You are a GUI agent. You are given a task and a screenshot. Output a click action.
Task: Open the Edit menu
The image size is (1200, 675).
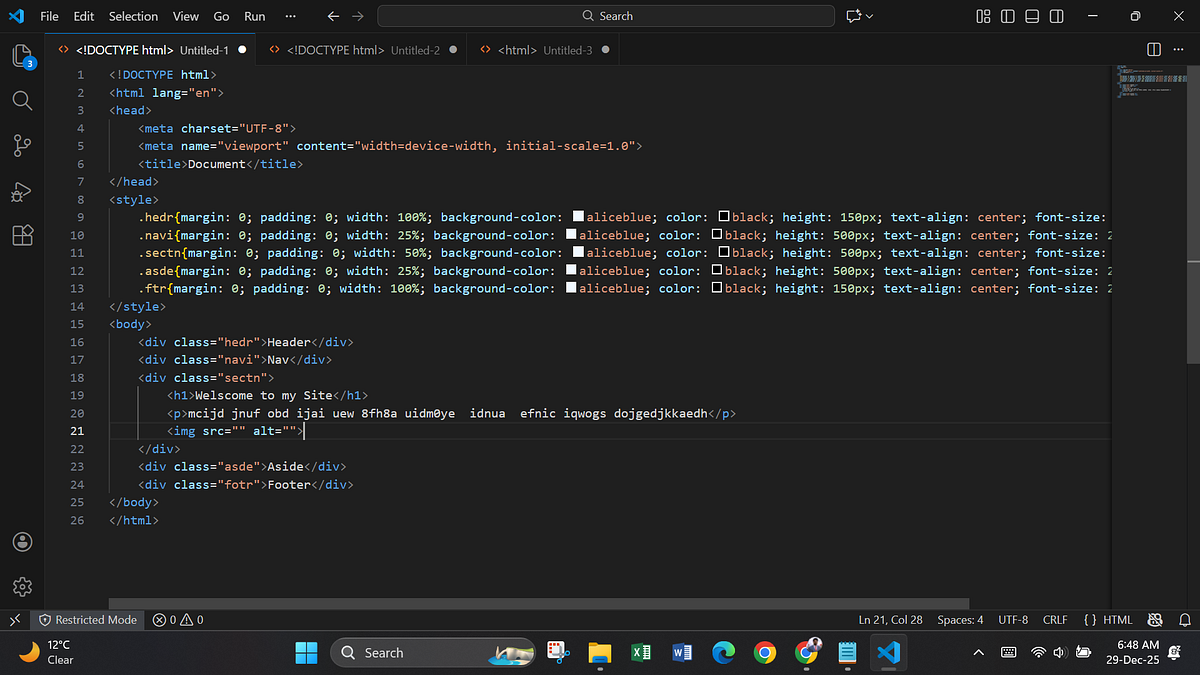(x=84, y=16)
